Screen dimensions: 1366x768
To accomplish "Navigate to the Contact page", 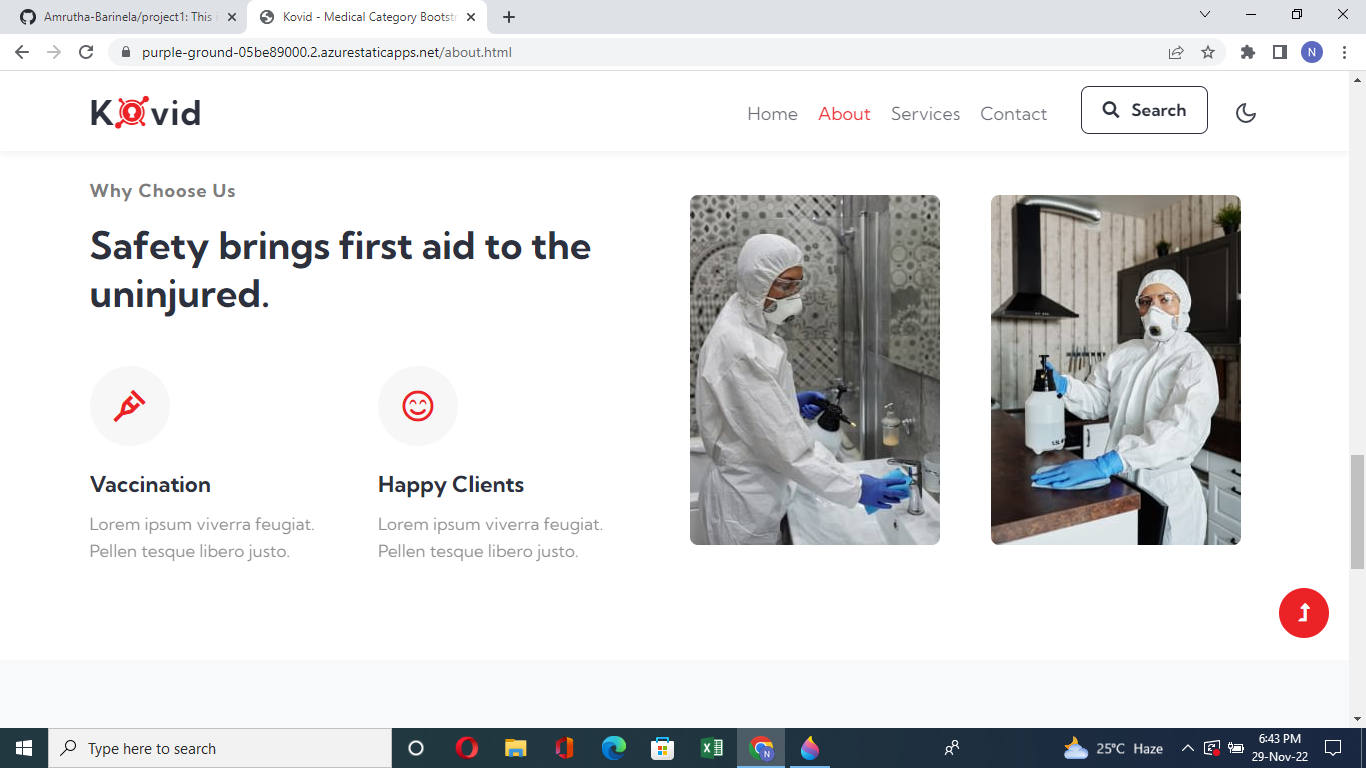I will 1013,114.
